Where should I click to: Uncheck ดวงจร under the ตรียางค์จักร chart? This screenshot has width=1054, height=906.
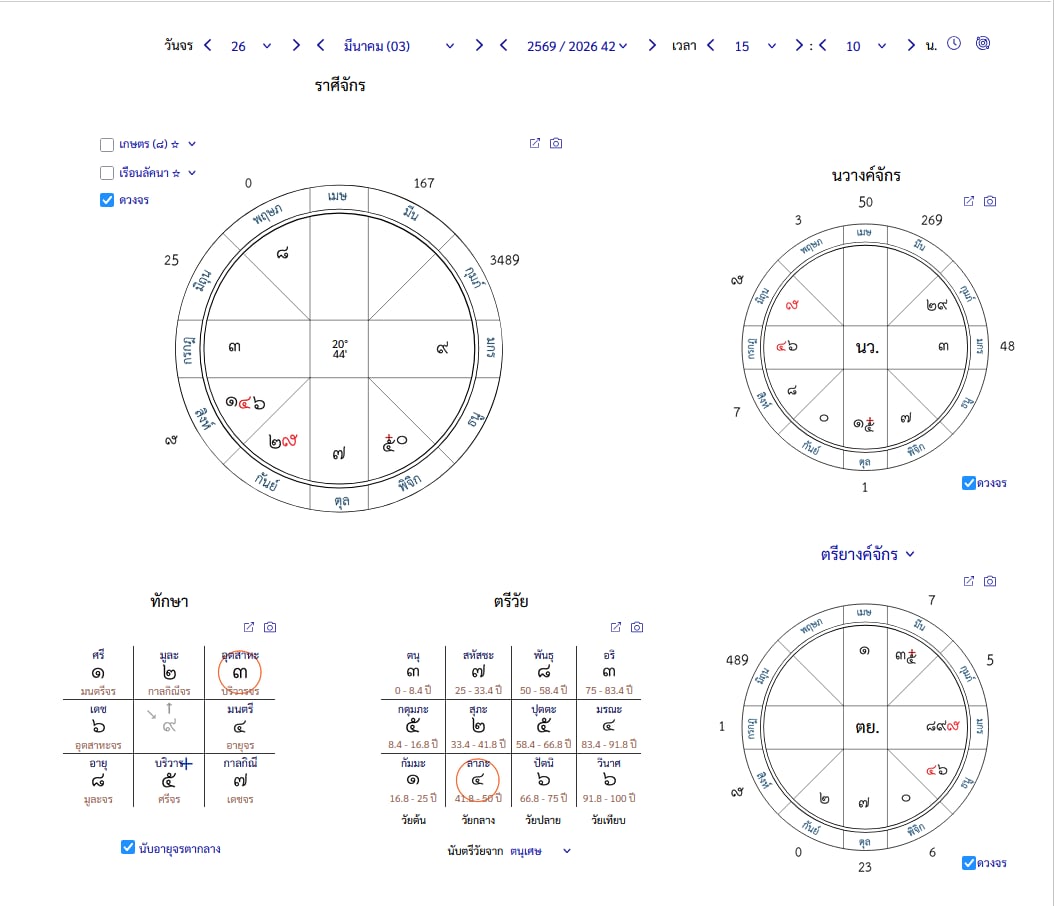point(969,863)
